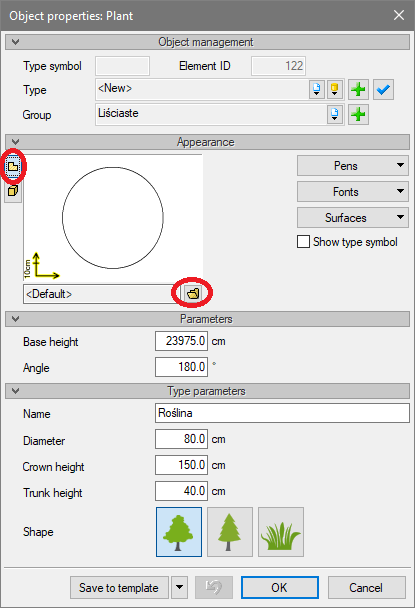Select the grass shrub shape
This screenshot has height=608, width=415.
click(x=281, y=532)
